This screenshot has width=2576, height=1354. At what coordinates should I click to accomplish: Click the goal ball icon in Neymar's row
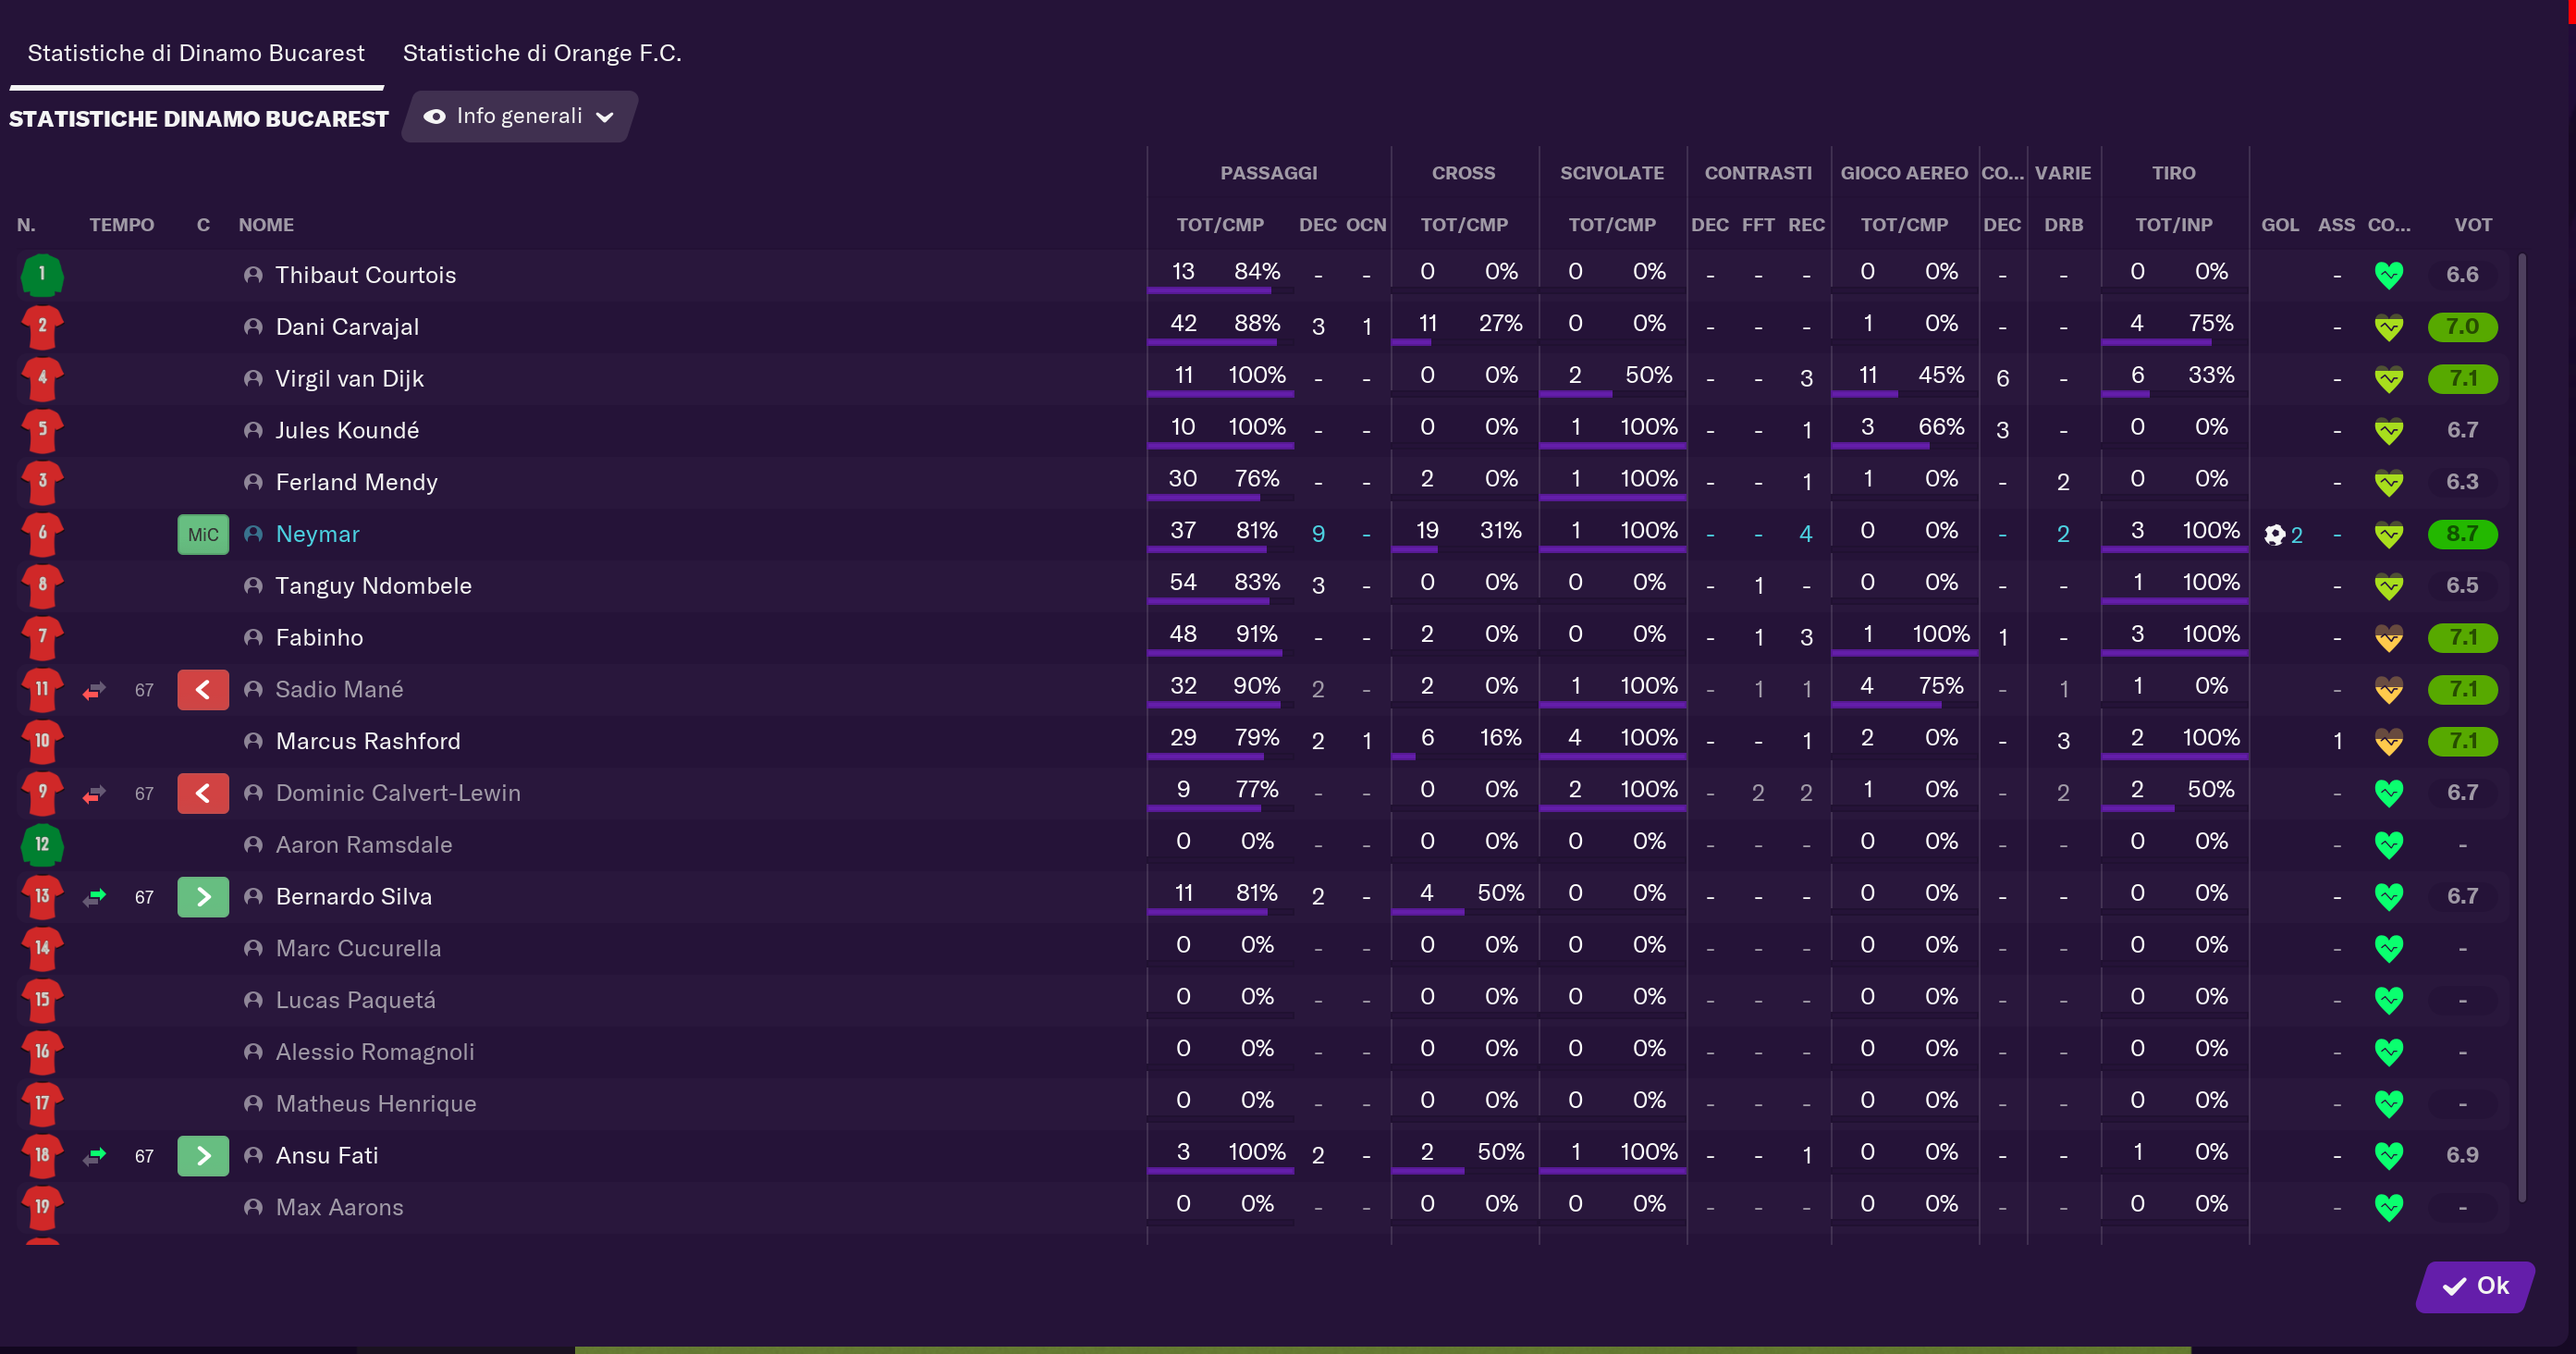click(2274, 535)
